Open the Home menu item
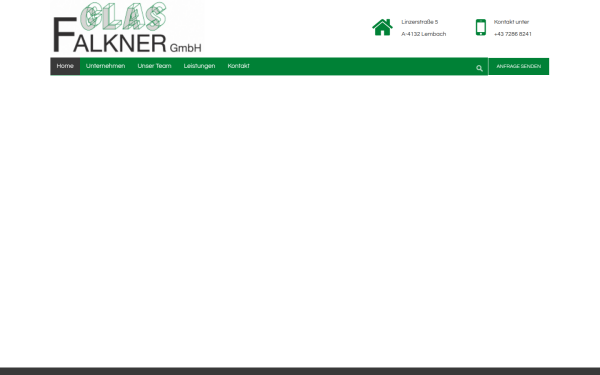Screen dimensions: 600x375 pos(65,66)
